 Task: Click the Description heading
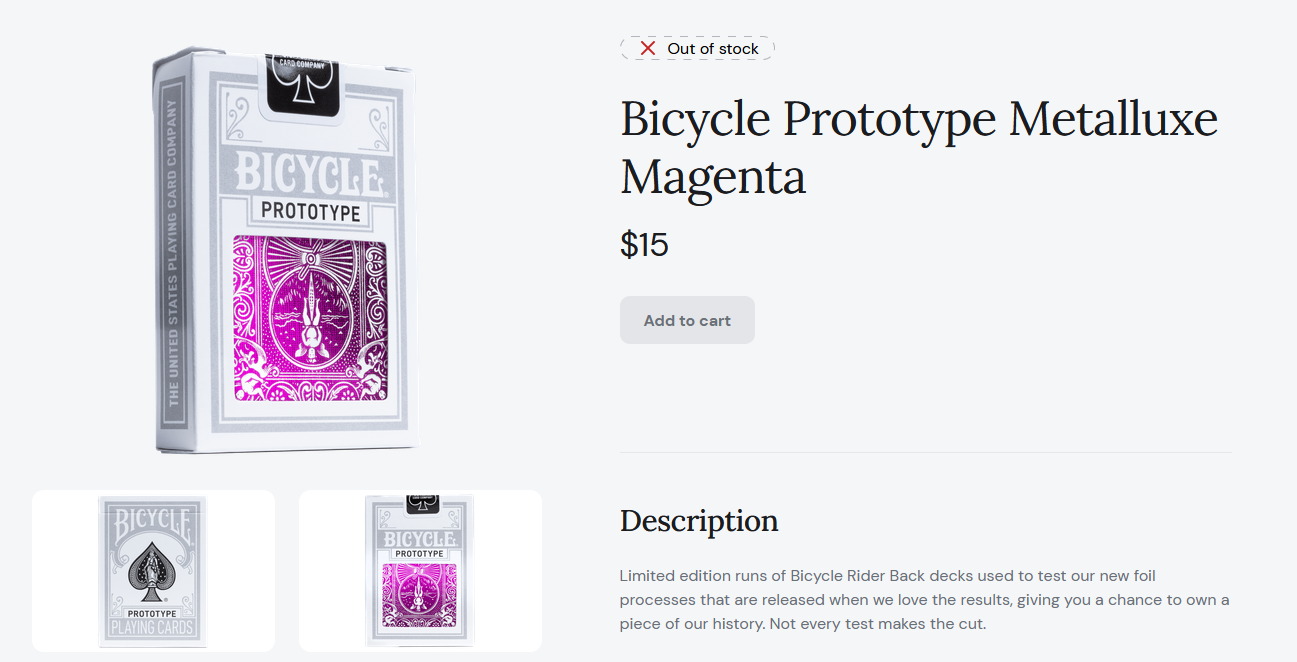[699, 521]
